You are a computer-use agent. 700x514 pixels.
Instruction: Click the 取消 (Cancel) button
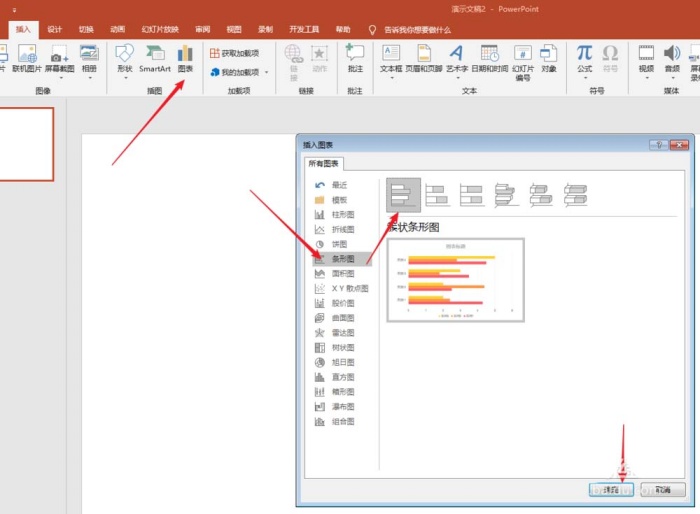coord(661,490)
